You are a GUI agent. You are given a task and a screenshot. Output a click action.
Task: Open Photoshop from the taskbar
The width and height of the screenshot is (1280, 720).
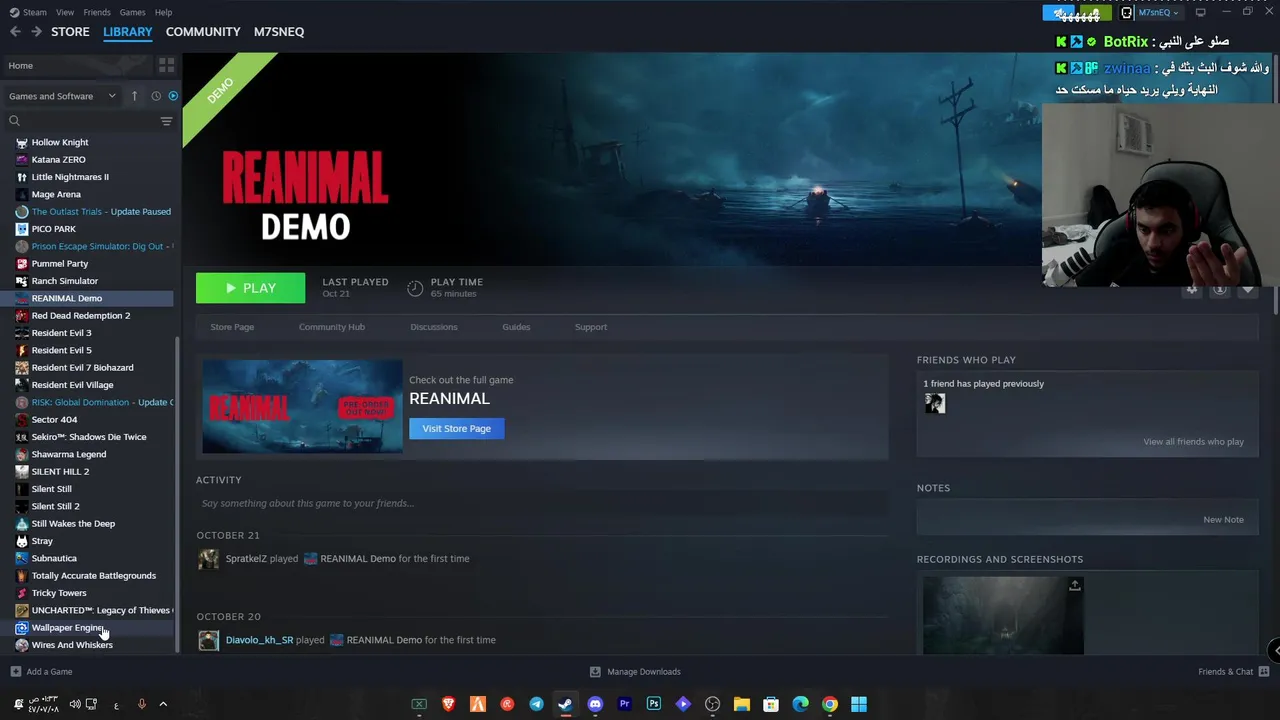[x=654, y=704]
